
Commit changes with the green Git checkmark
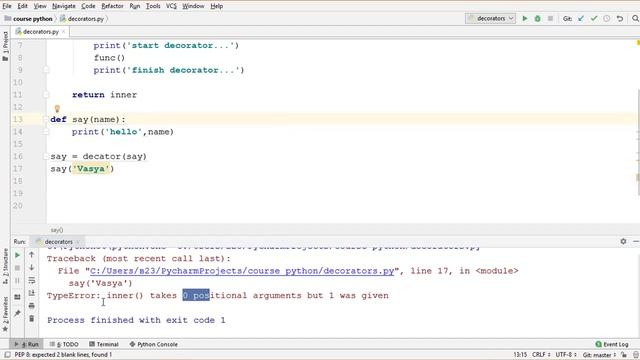(594, 18)
